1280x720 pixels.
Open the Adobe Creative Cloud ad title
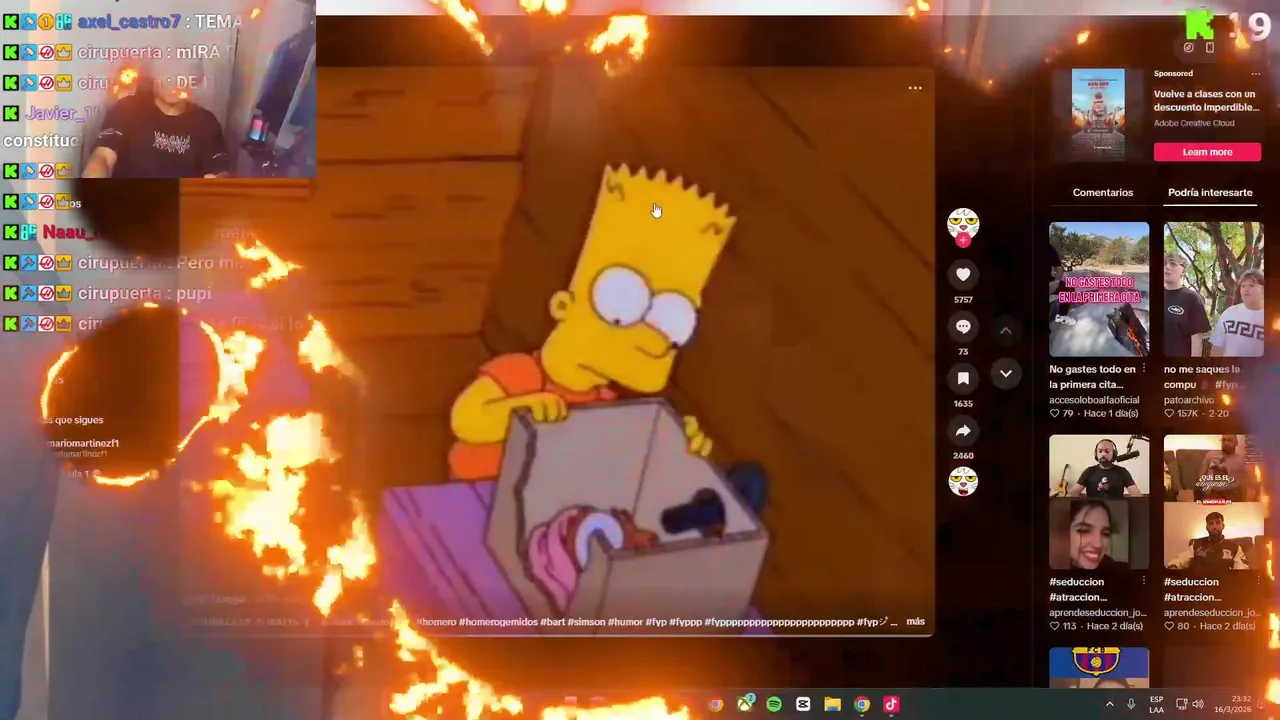point(1194,123)
